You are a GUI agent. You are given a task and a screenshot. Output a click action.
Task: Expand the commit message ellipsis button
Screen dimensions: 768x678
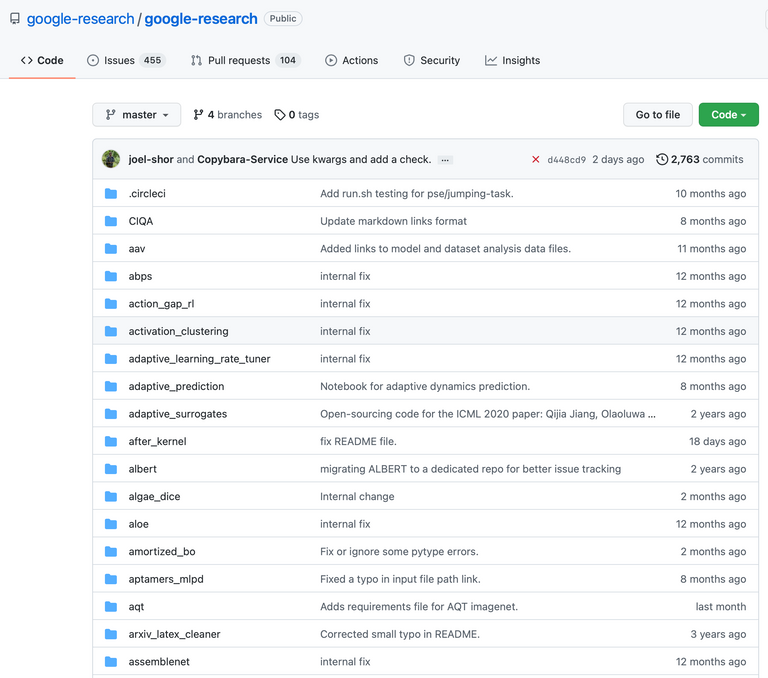click(445, 160)
